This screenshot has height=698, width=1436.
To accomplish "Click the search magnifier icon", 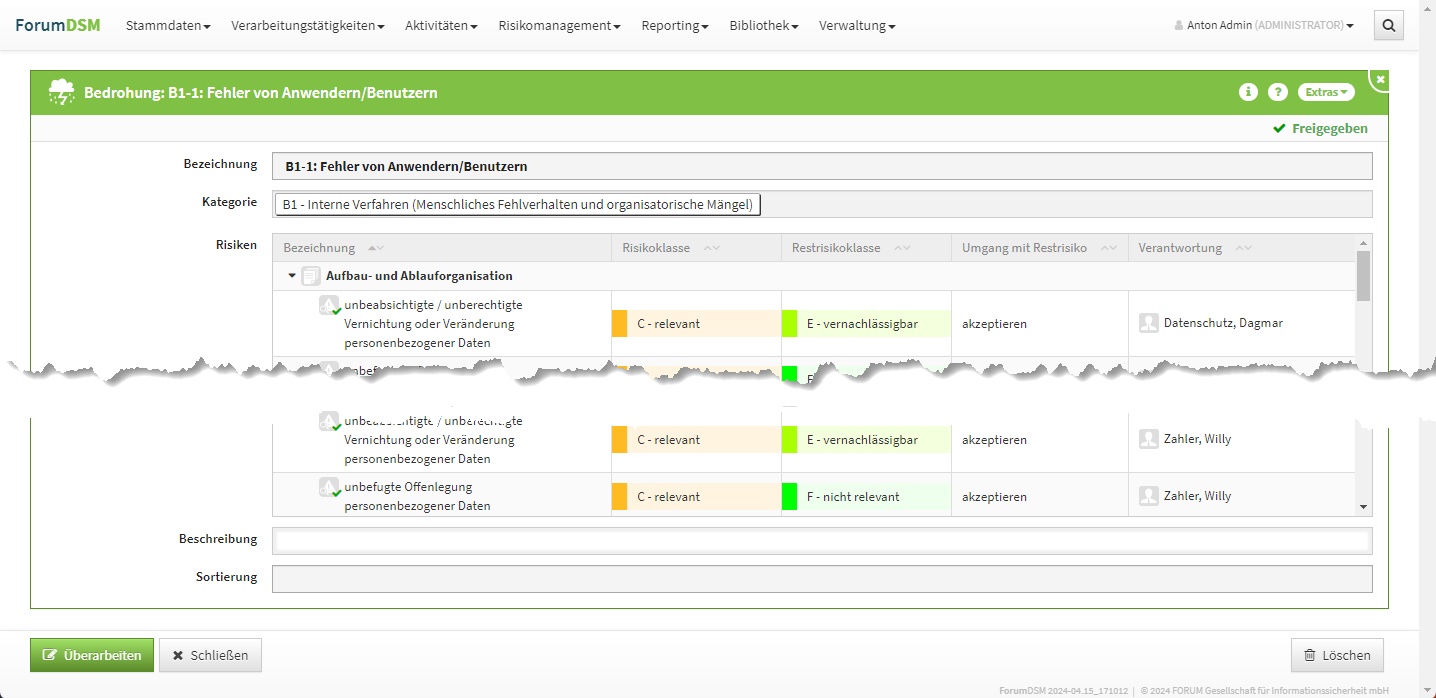I will tap(1388, 26).
